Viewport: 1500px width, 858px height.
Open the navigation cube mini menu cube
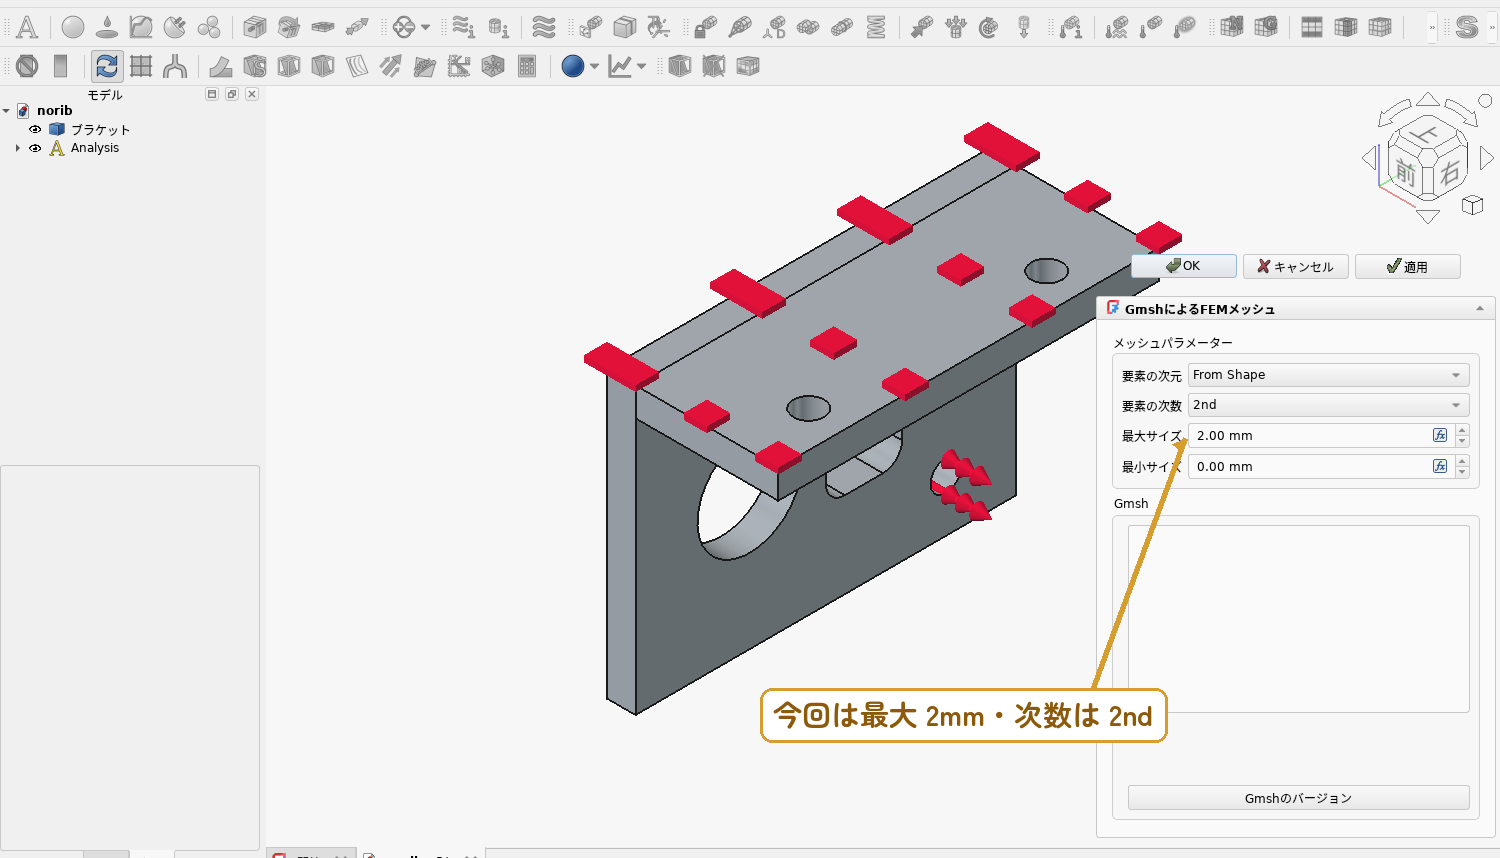(x=1472, y=205)
